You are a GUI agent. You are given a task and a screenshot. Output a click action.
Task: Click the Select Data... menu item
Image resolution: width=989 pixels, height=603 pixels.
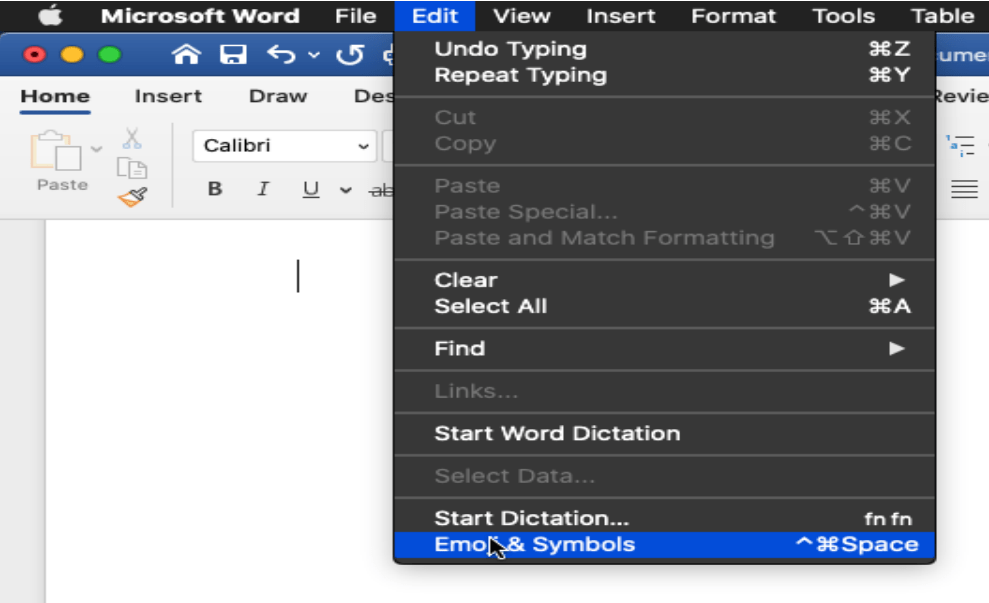tap(664, 476)
